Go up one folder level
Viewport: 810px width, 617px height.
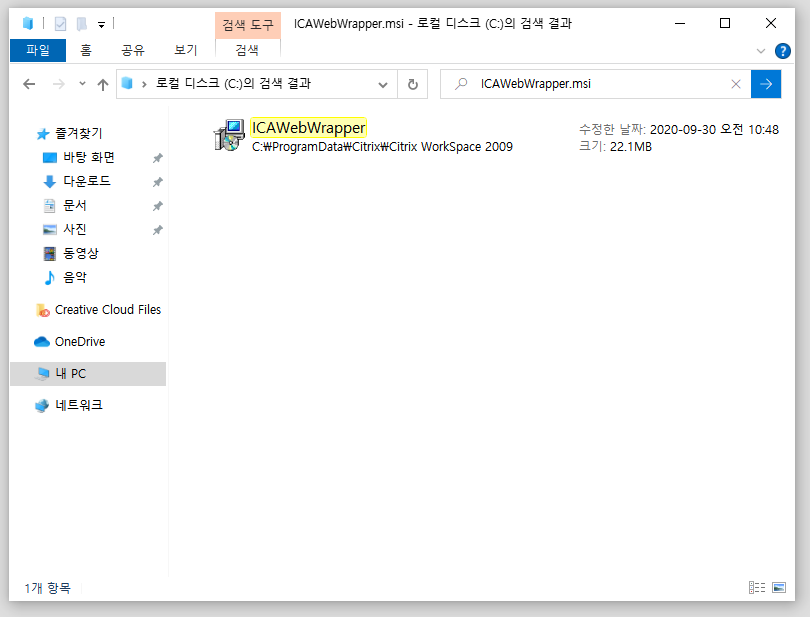[103, 84]
